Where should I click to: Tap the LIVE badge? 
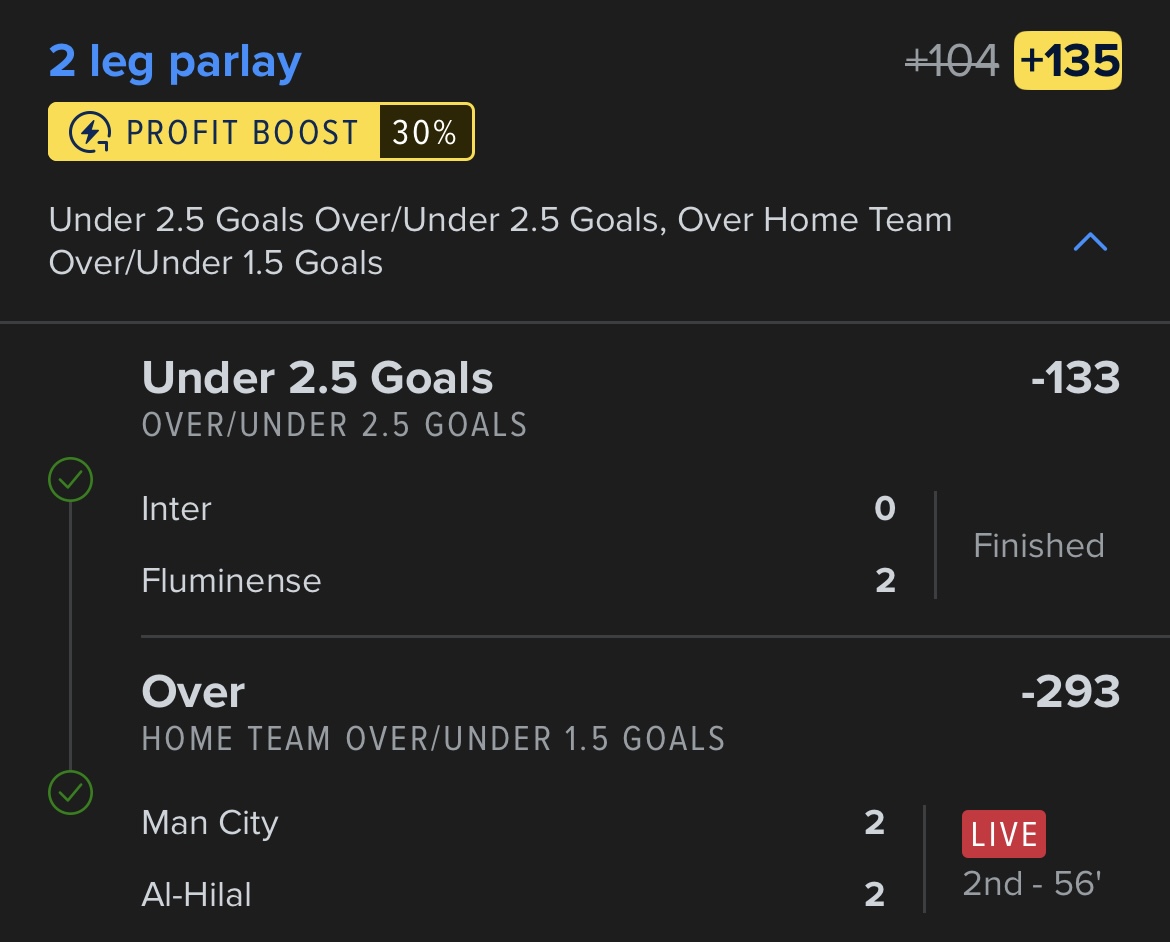1004,834
